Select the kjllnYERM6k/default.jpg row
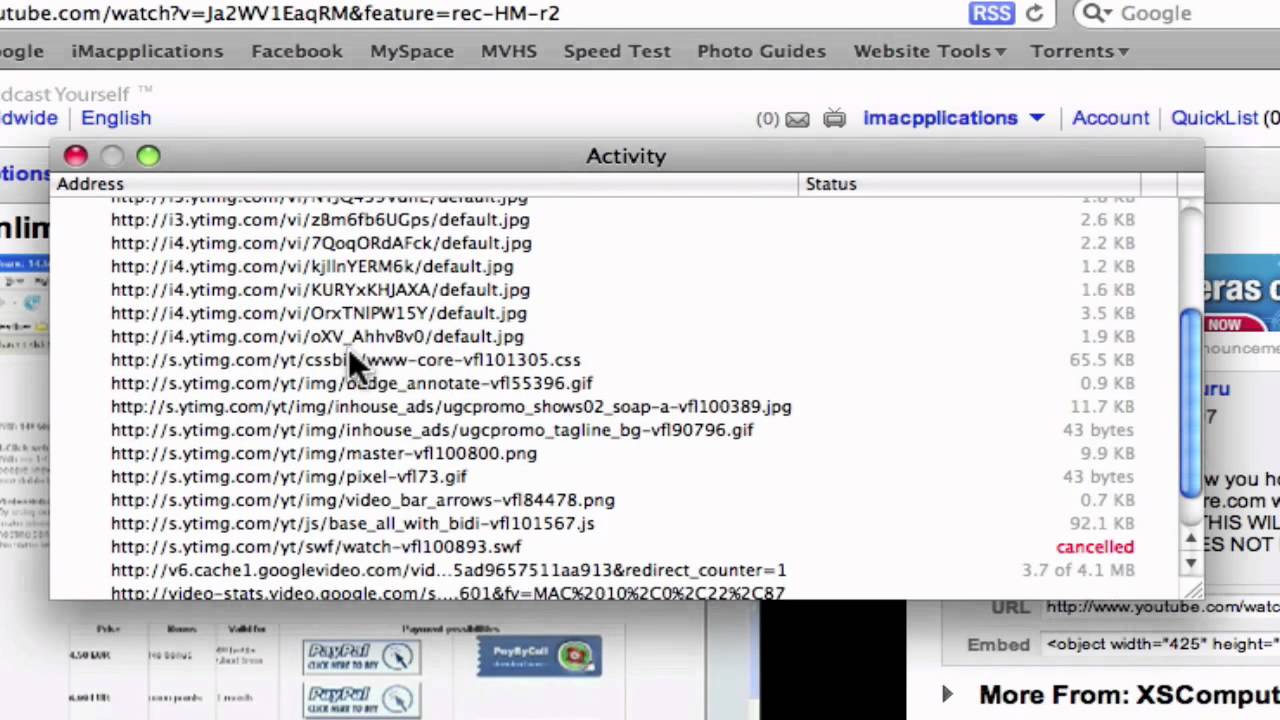Viewport: 1280px width, 720px height. [x=615, y=267]
